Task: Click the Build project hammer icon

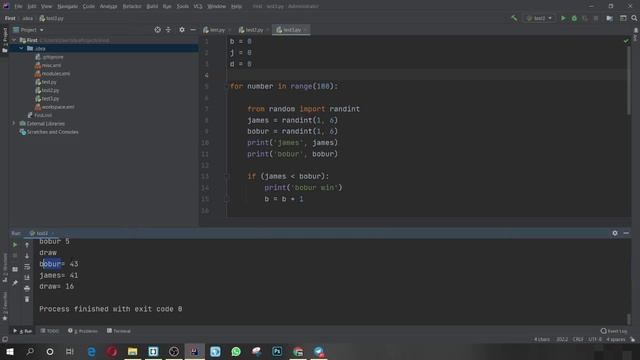Action: (514, 18)
